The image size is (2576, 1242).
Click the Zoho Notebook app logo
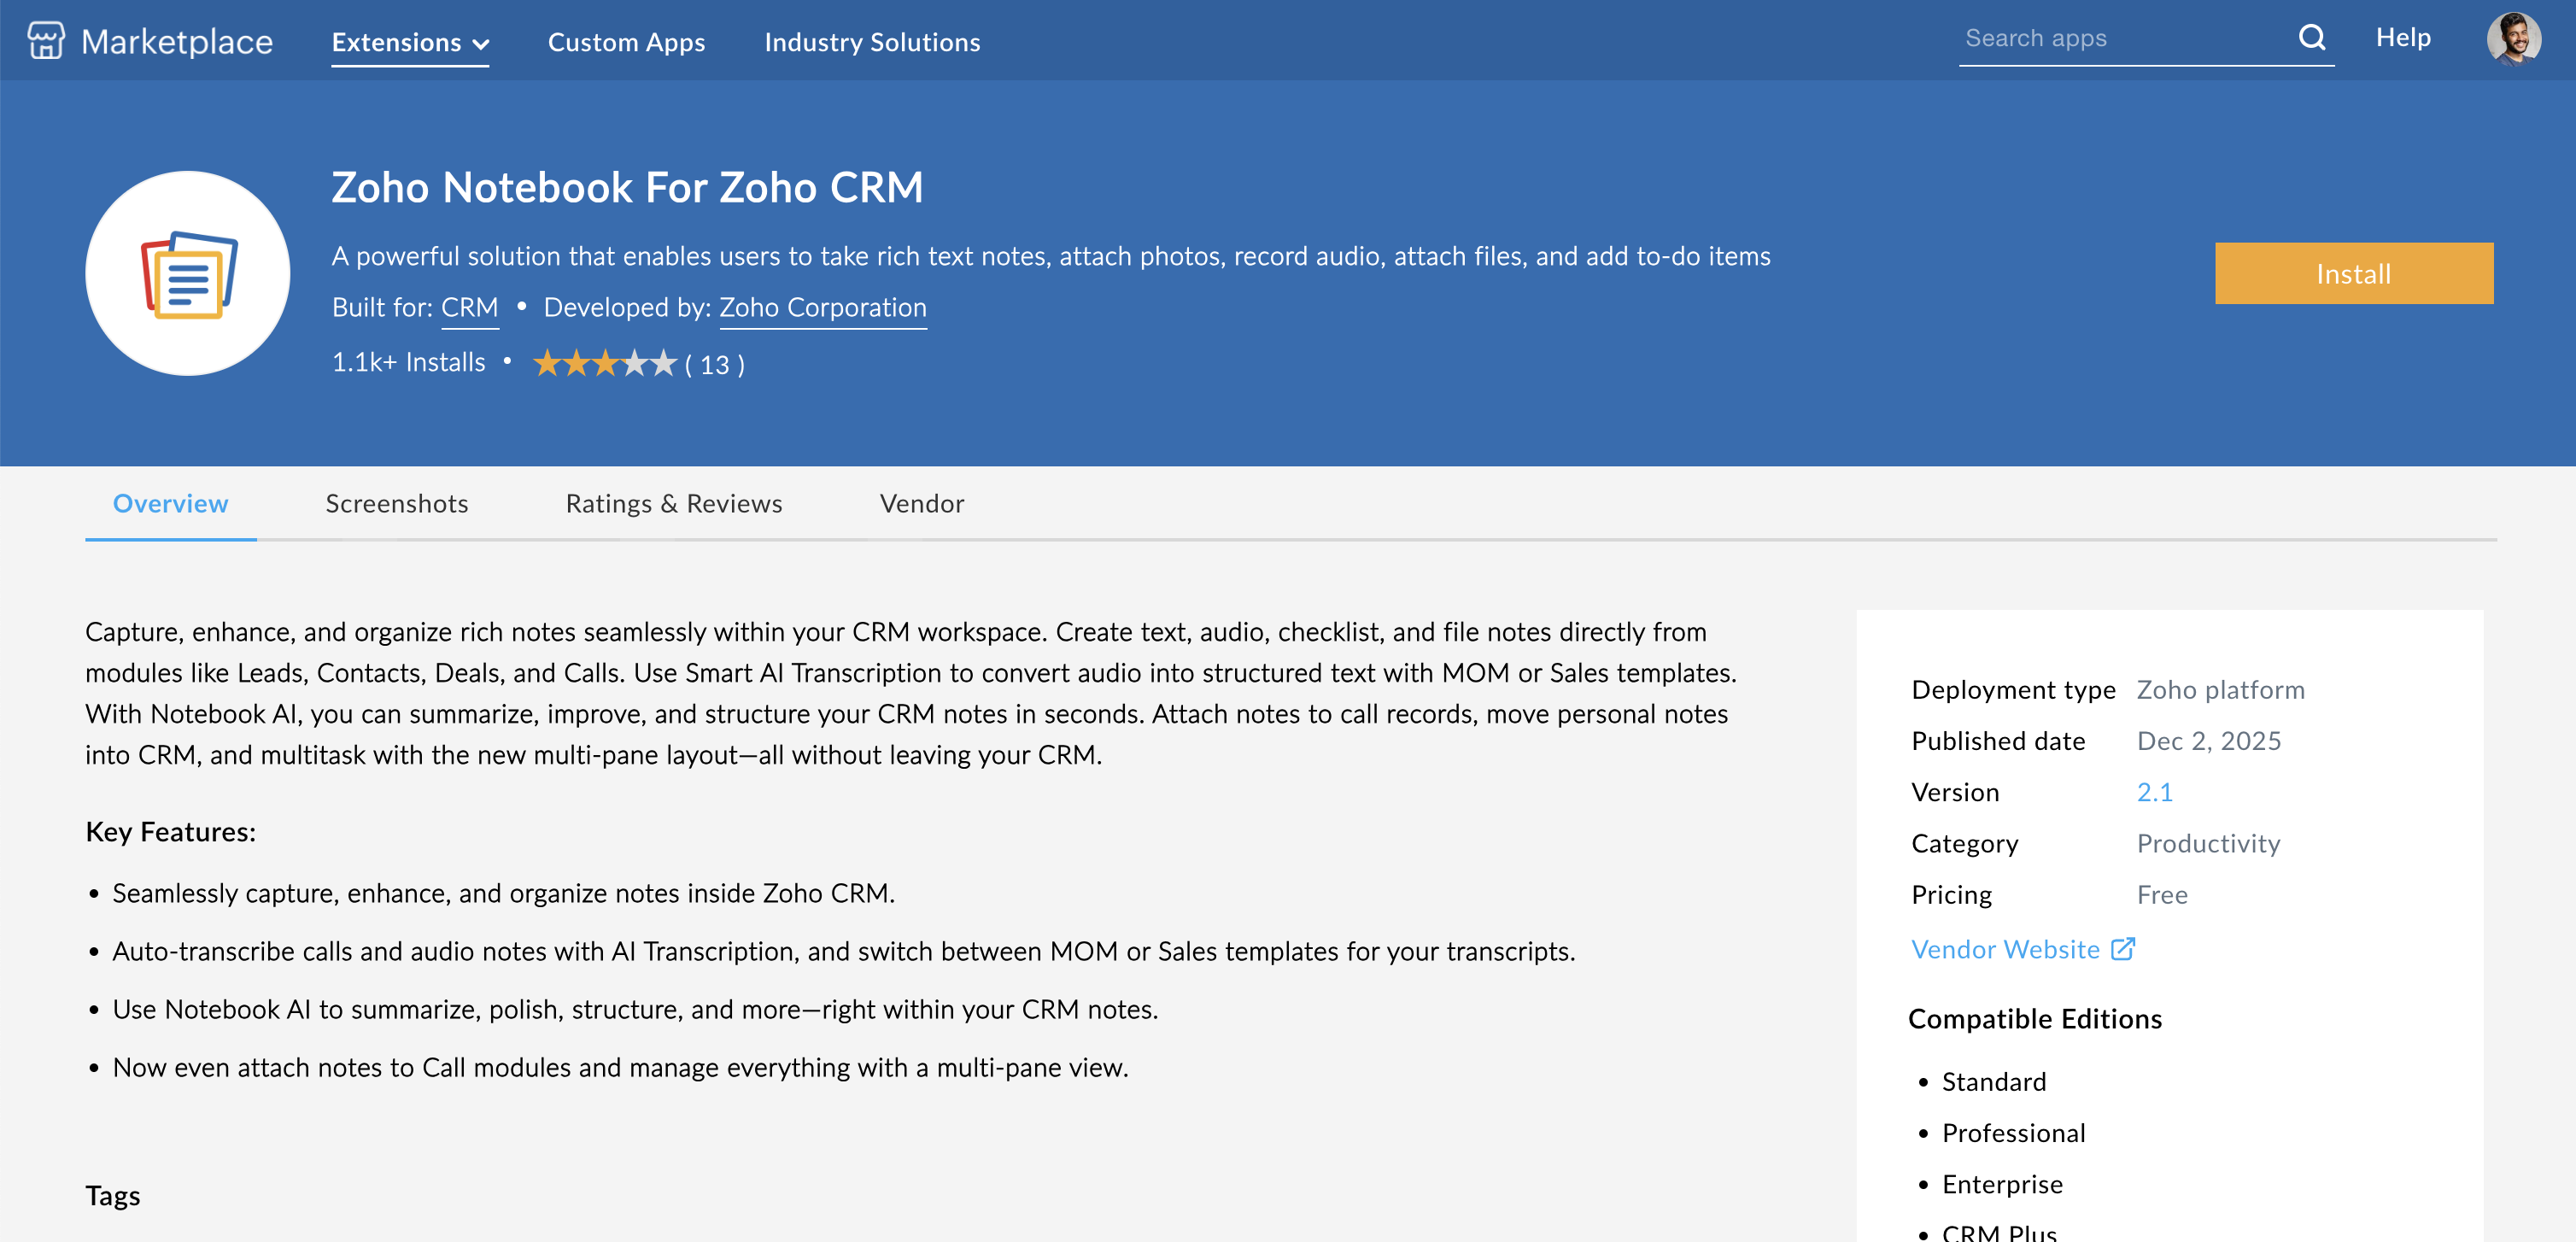point(188,273)
